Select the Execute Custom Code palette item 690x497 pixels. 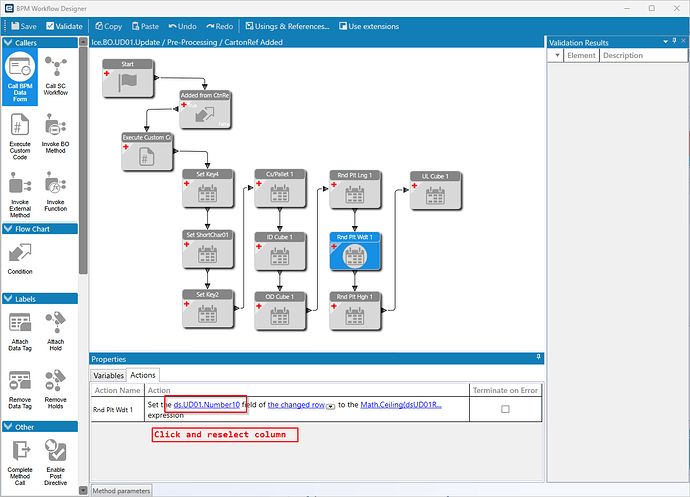20,136
